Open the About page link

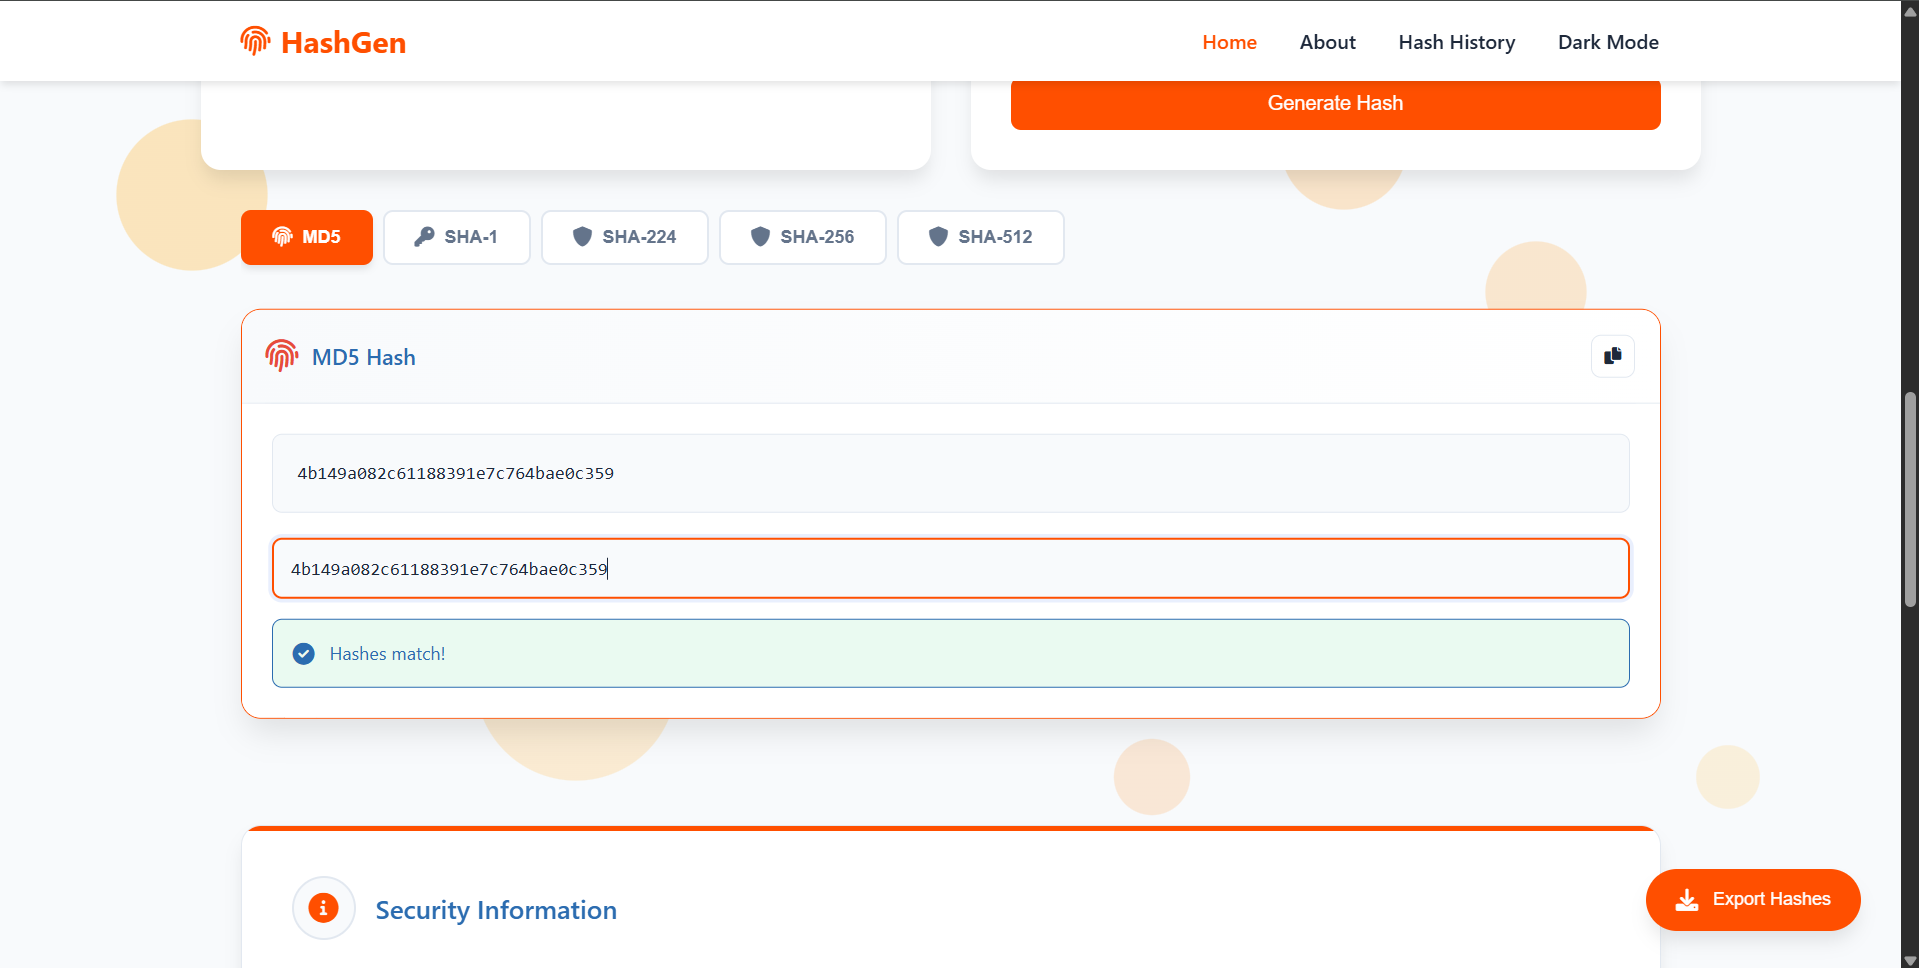(x=1327, y=42)
